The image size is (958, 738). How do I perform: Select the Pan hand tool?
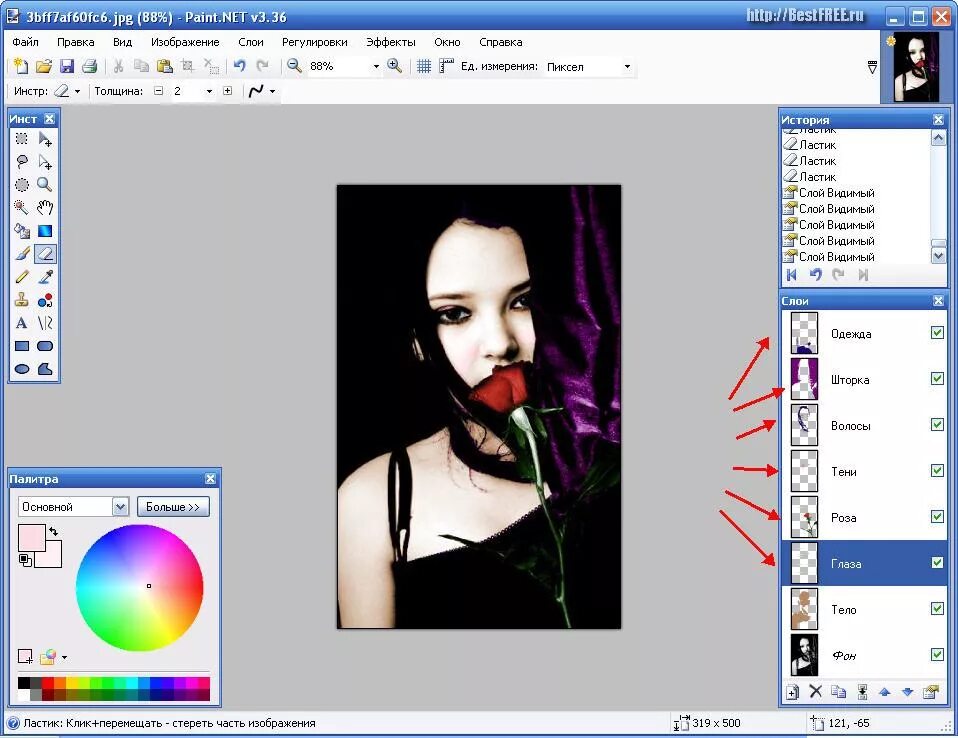click(45, 208)
